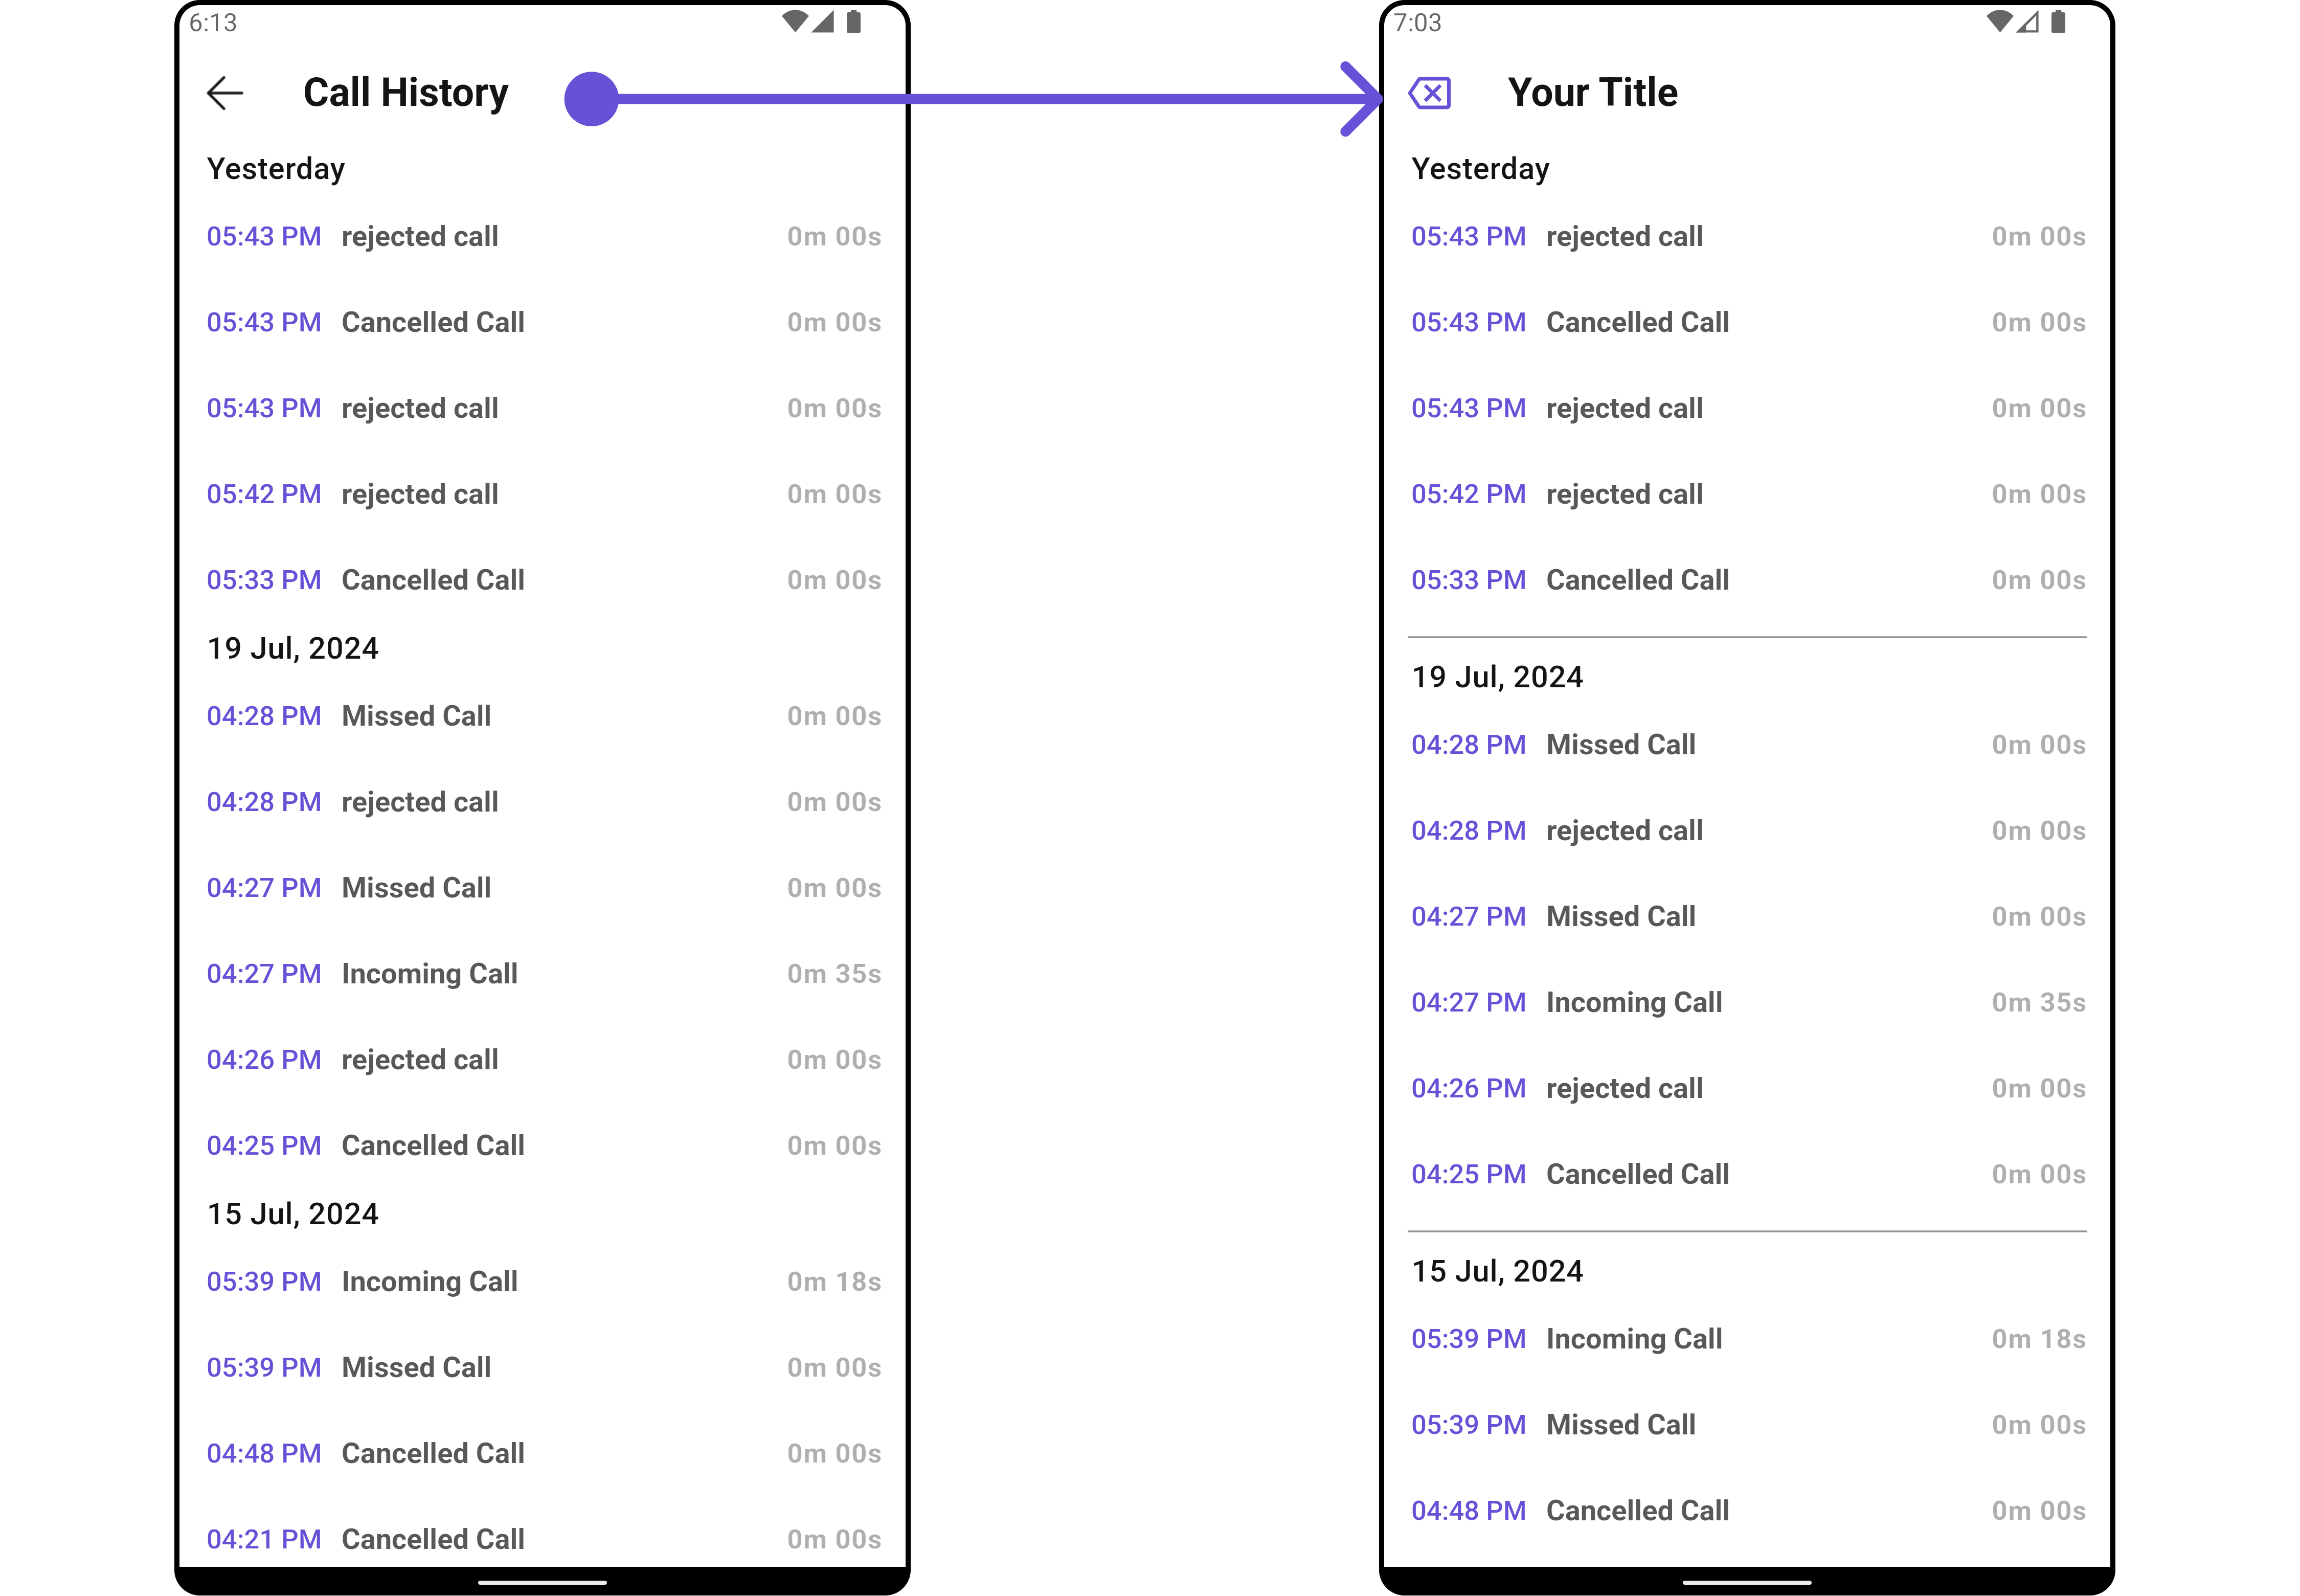Tap the 04:21 PM Cancelled Call entry
This screenshot has width=2300, height=1596.
pos(543,1539)
